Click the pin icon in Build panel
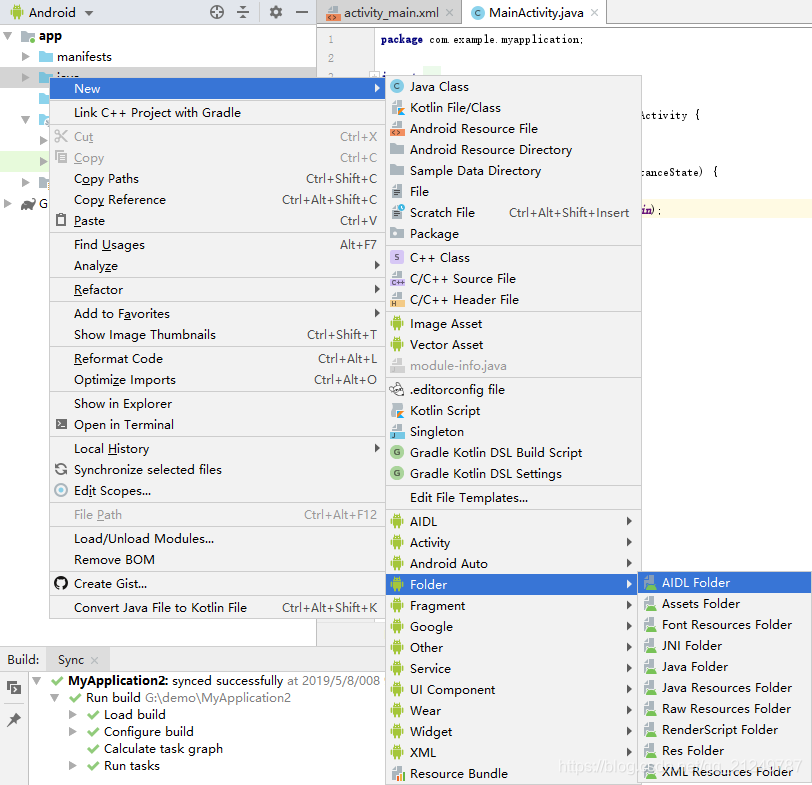This screenshot has height=785, width=812. pos(14,719)
